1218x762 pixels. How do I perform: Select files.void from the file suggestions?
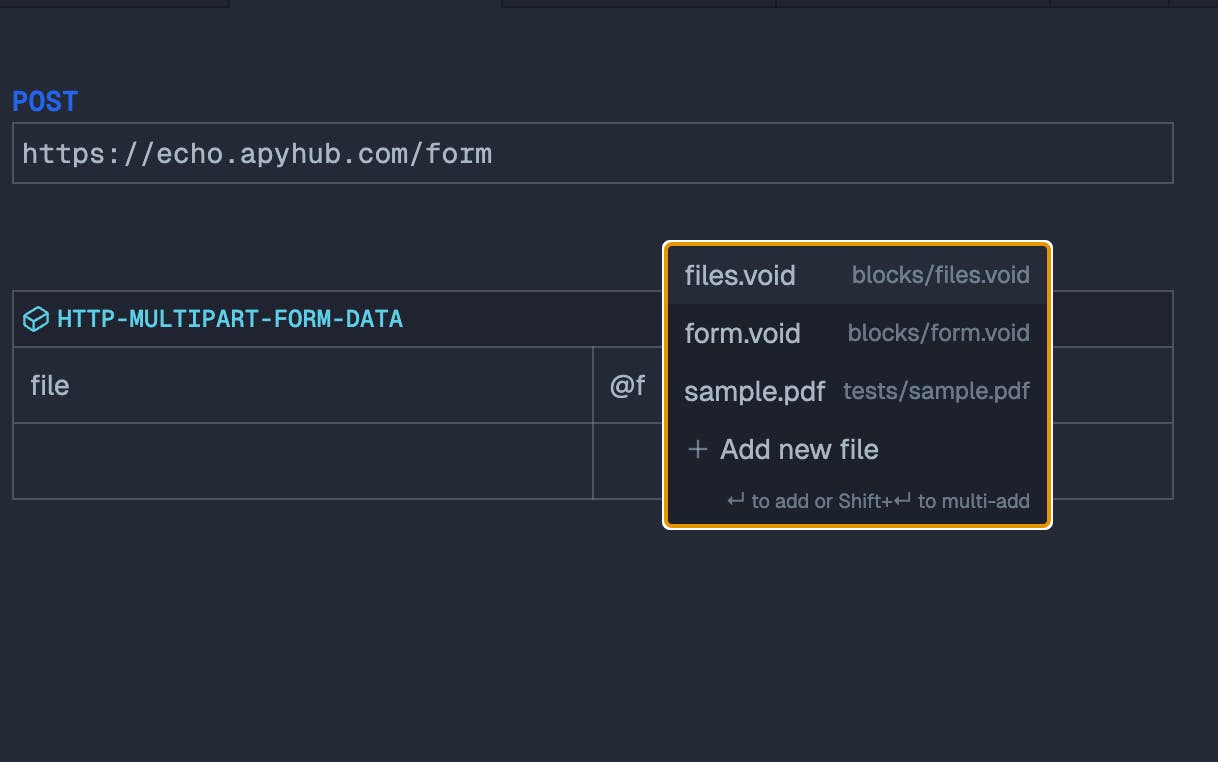click(740, 275)
